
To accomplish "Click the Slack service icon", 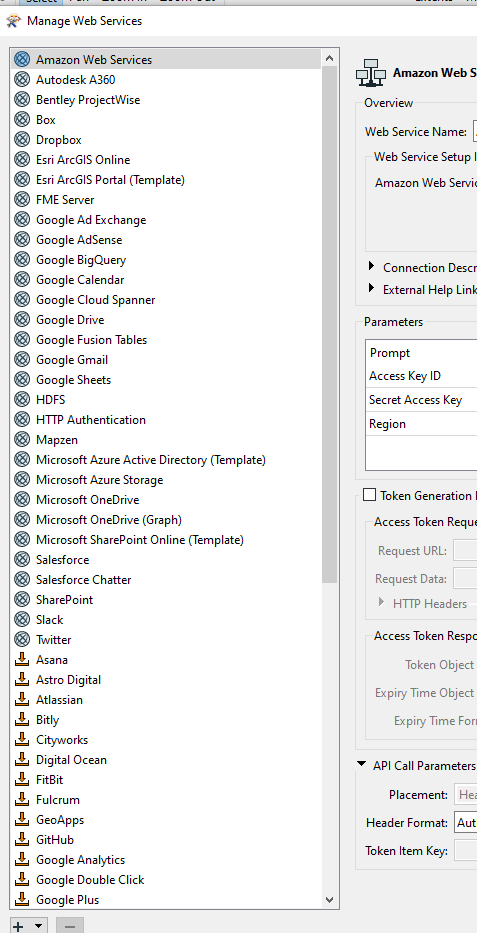I will 22,619.
